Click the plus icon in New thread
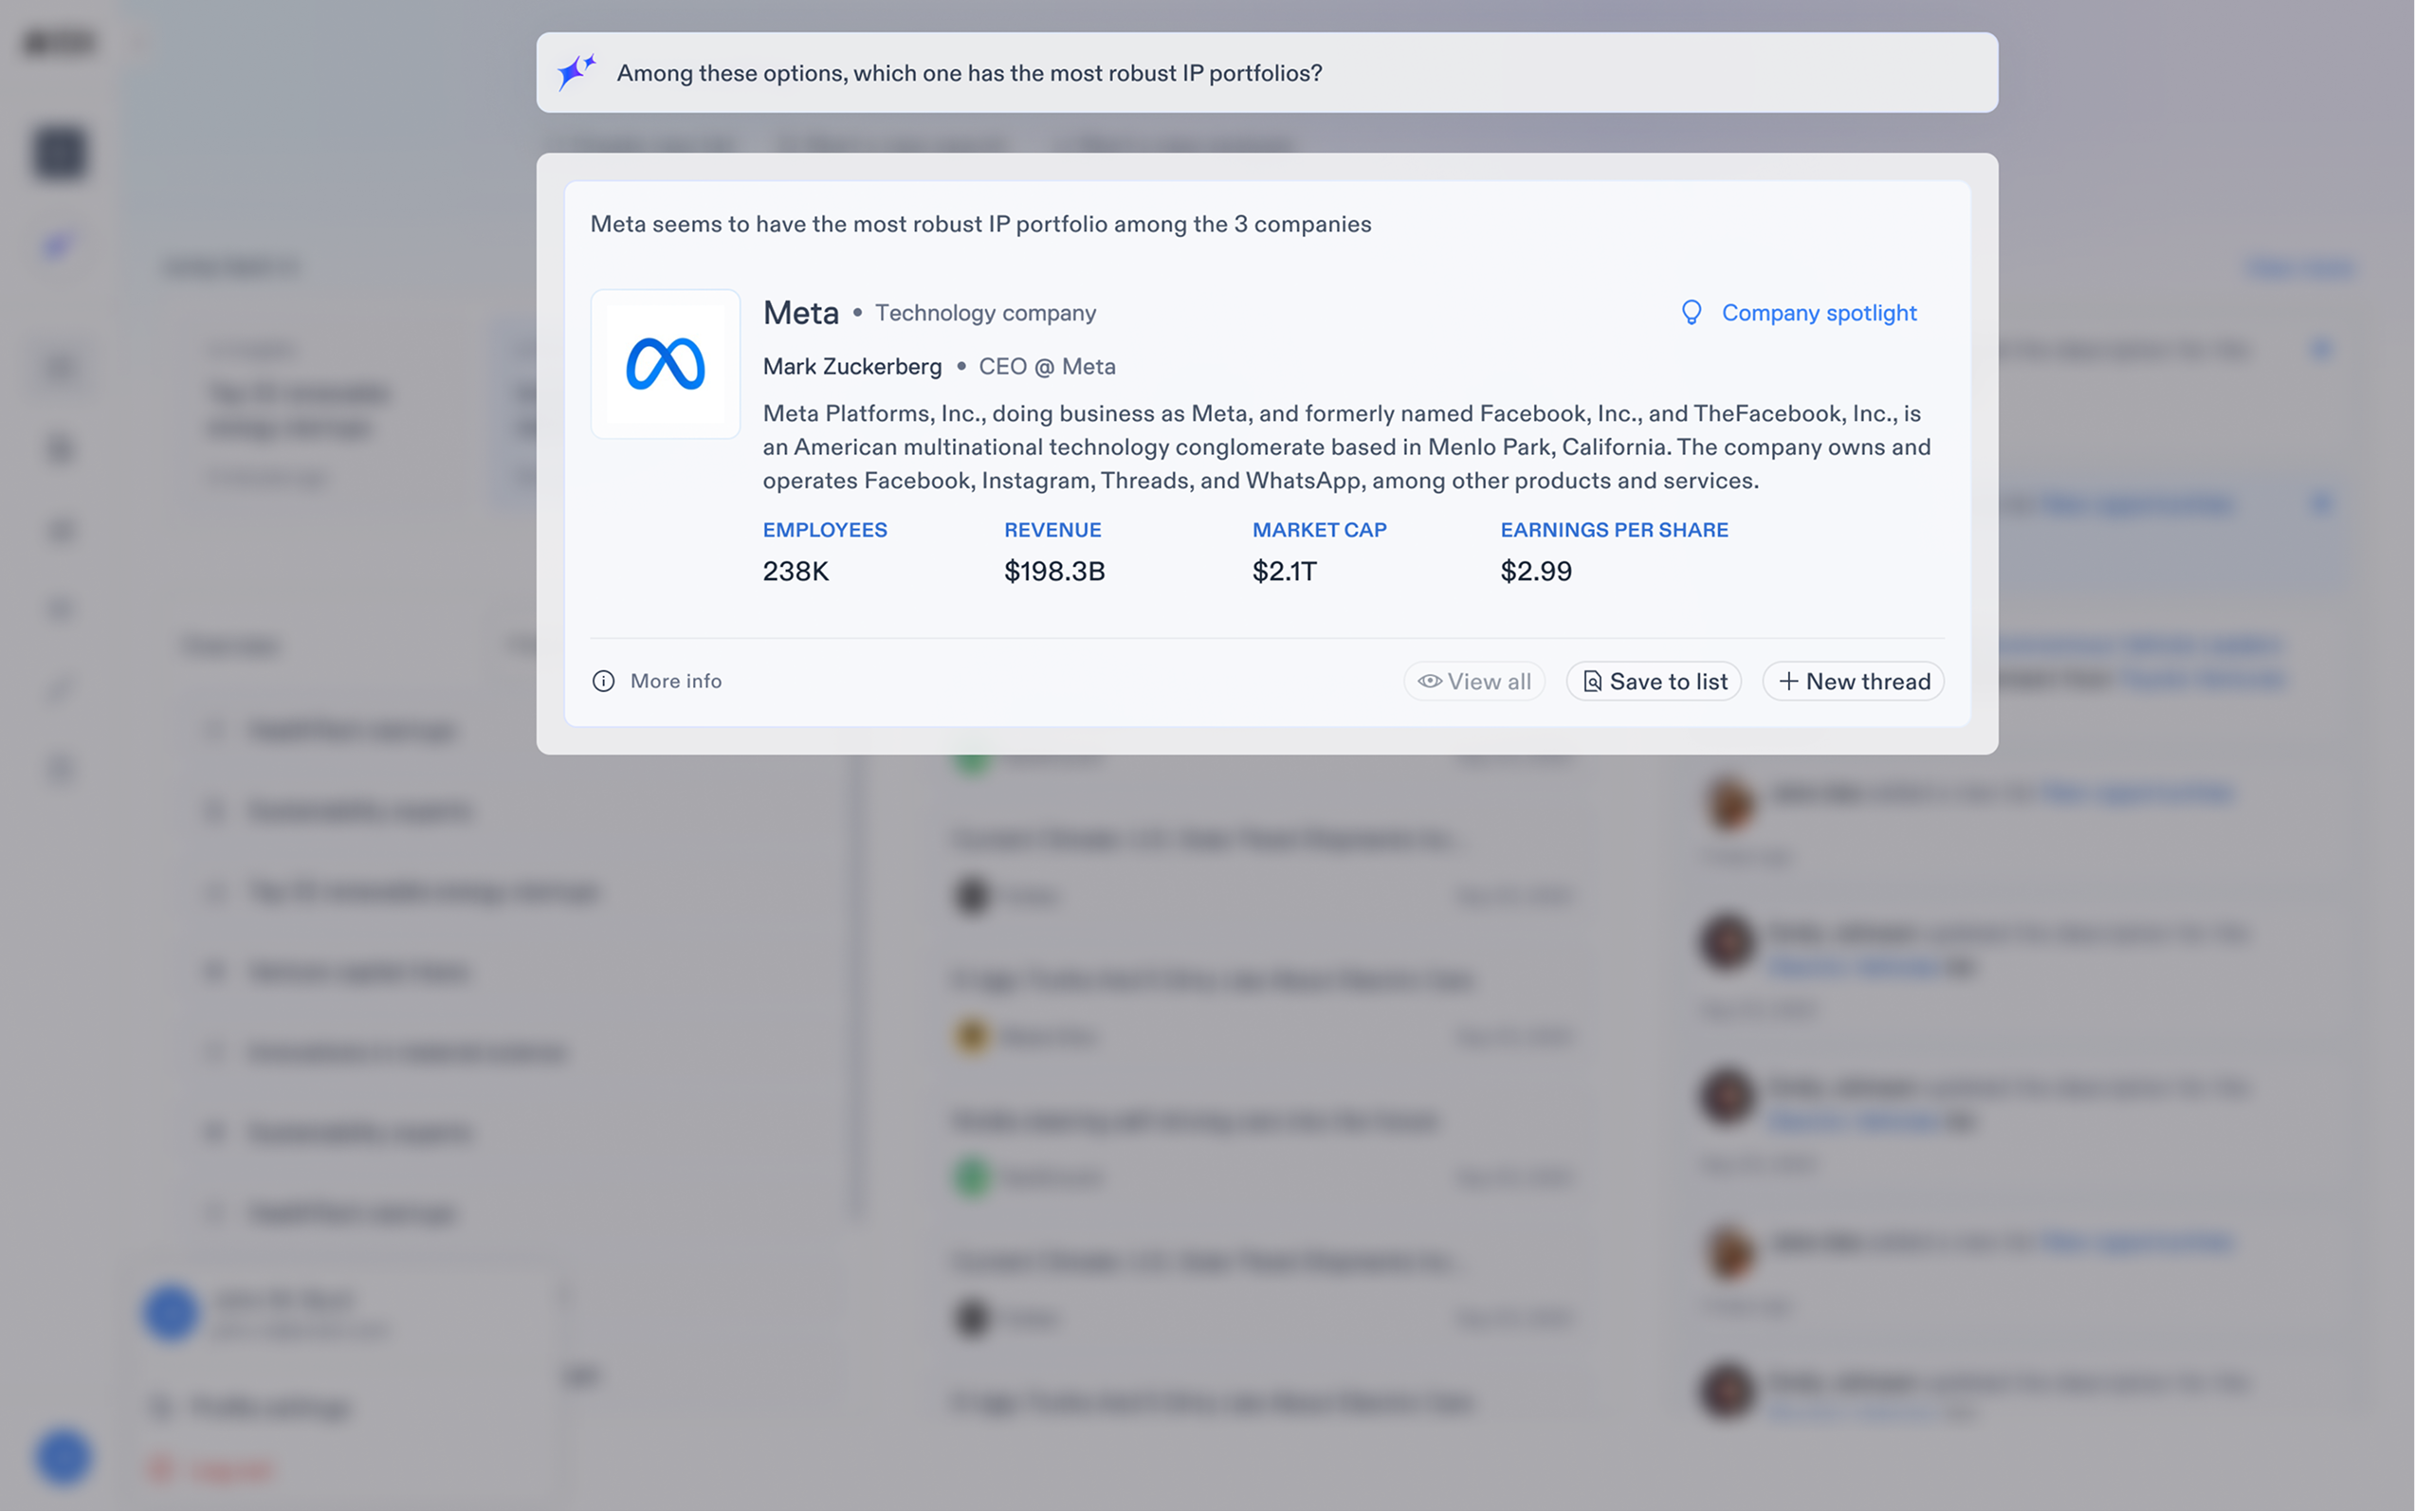This screenshot has width=2415, height=1512. (1788, 681)
